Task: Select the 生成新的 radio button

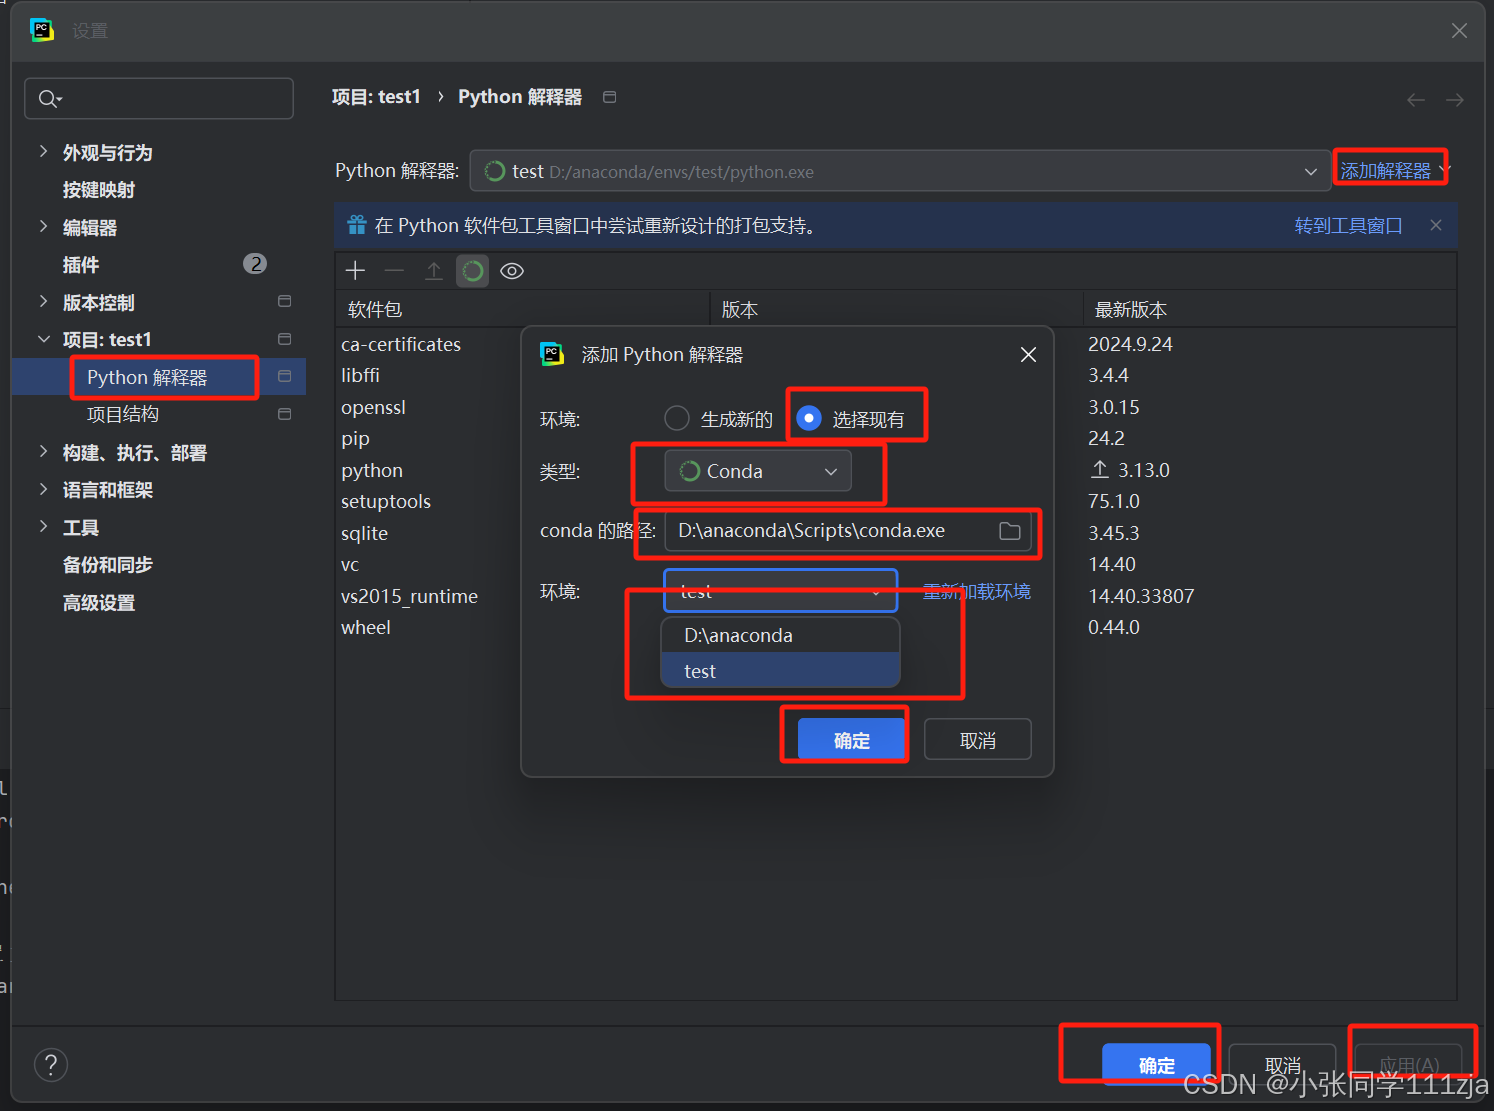Action: (x=677, y=418)
